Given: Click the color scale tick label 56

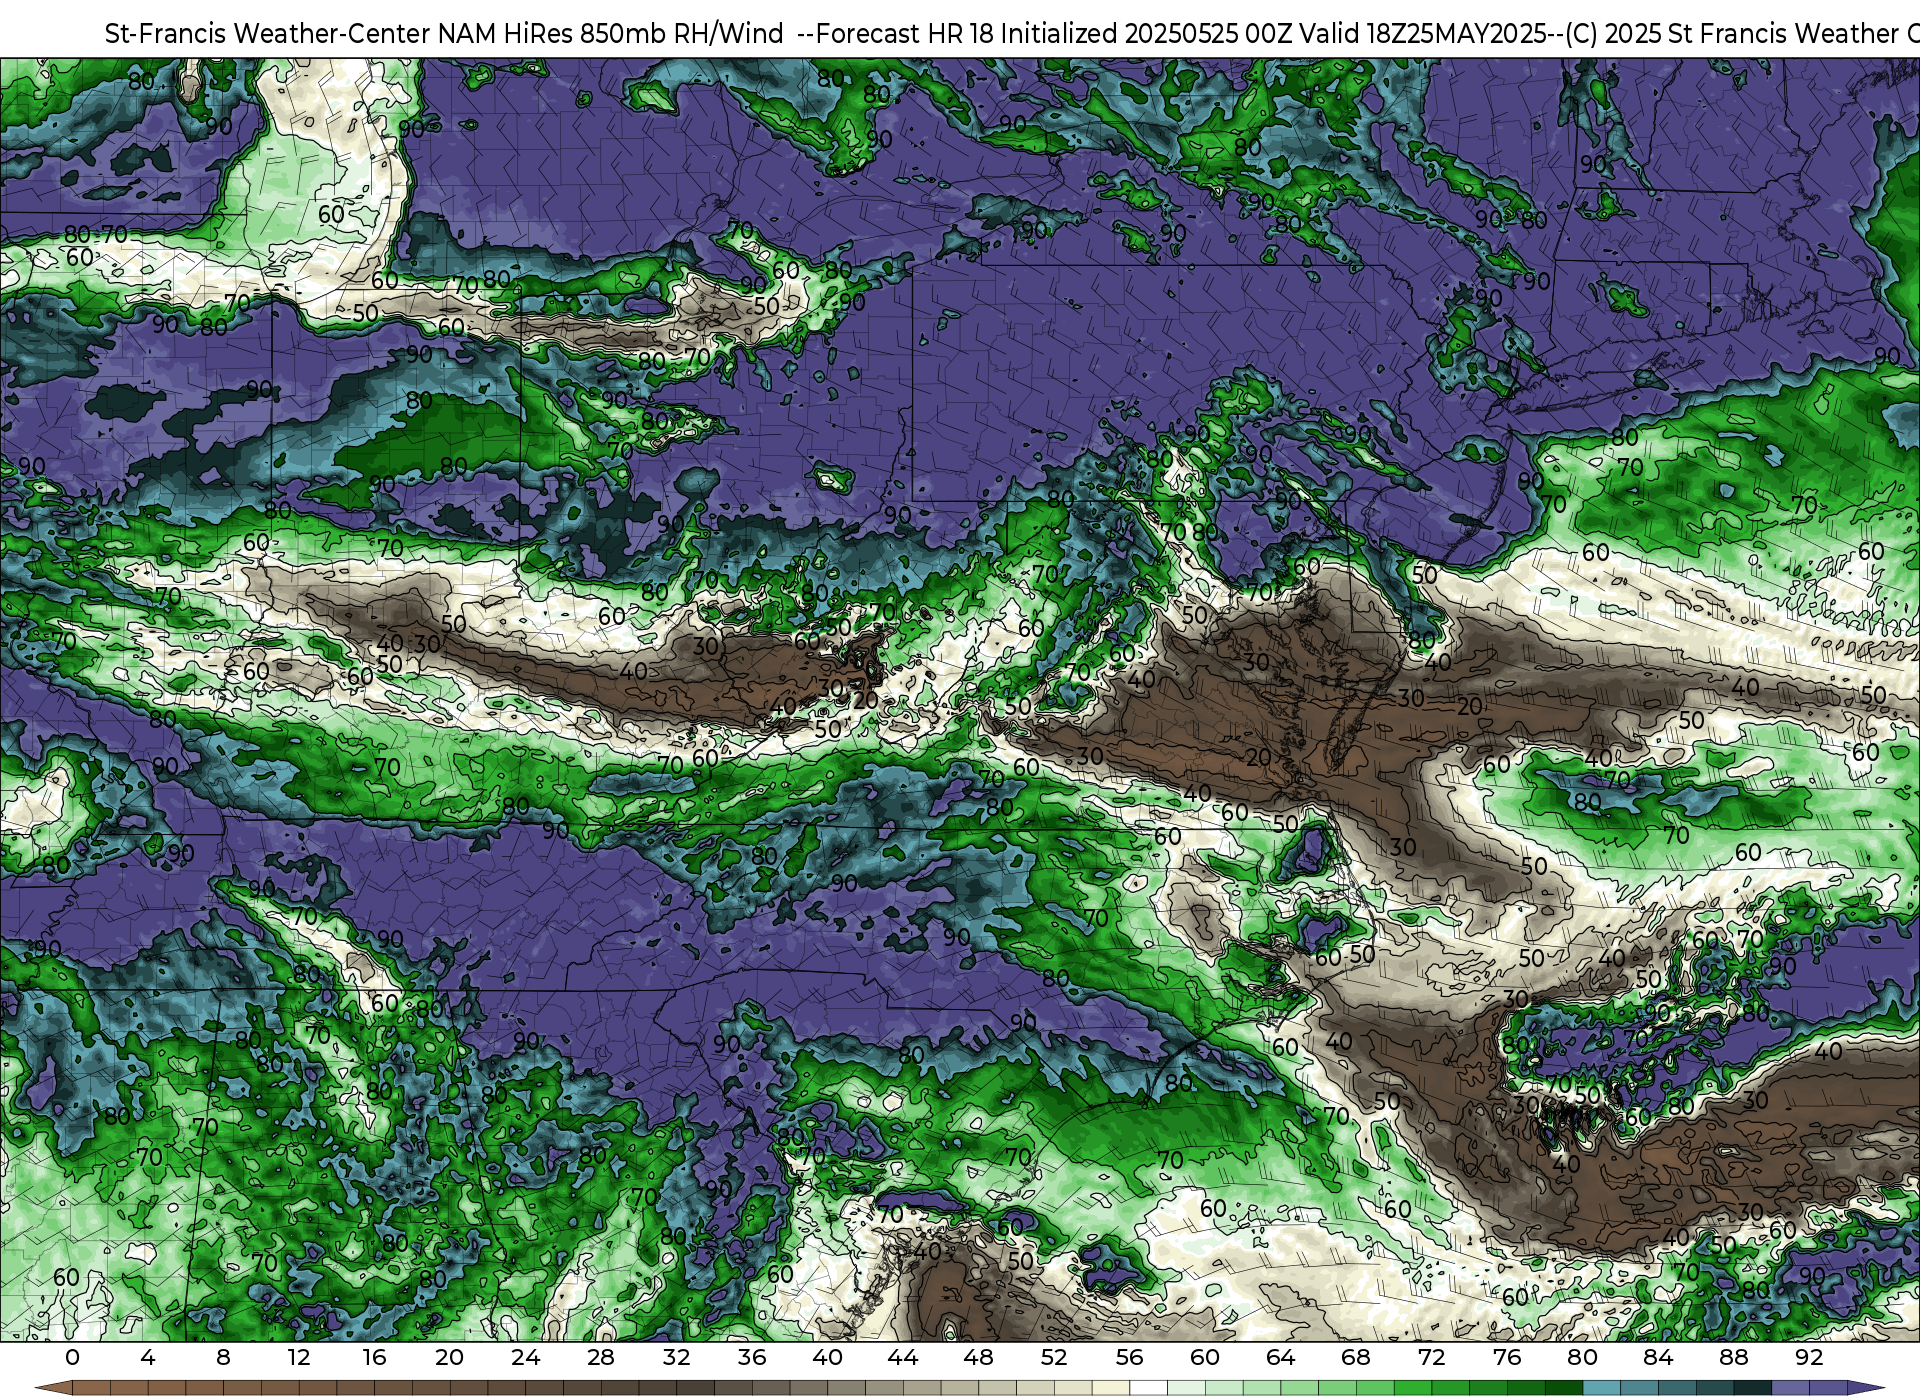Looking at the screenshot, I should click(x=1129, y=1357).
